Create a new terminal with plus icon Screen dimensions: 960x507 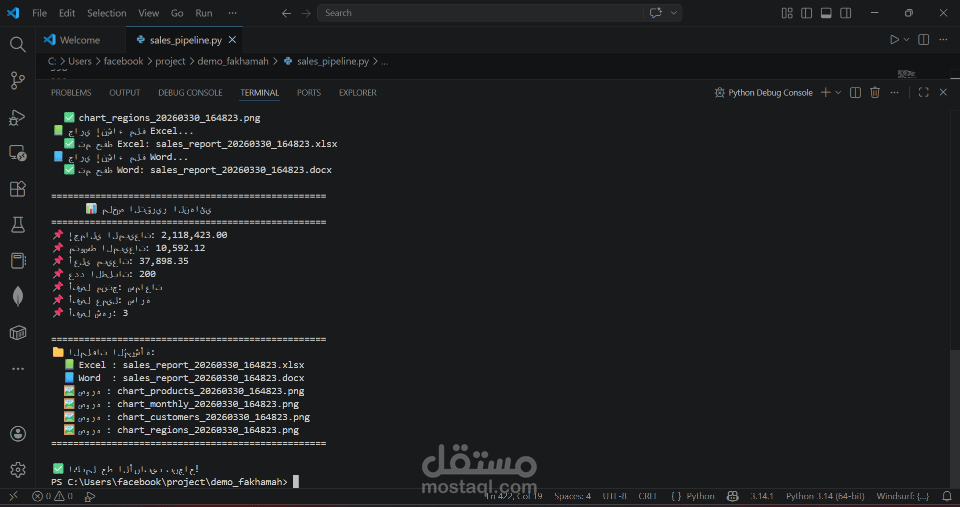825,92
